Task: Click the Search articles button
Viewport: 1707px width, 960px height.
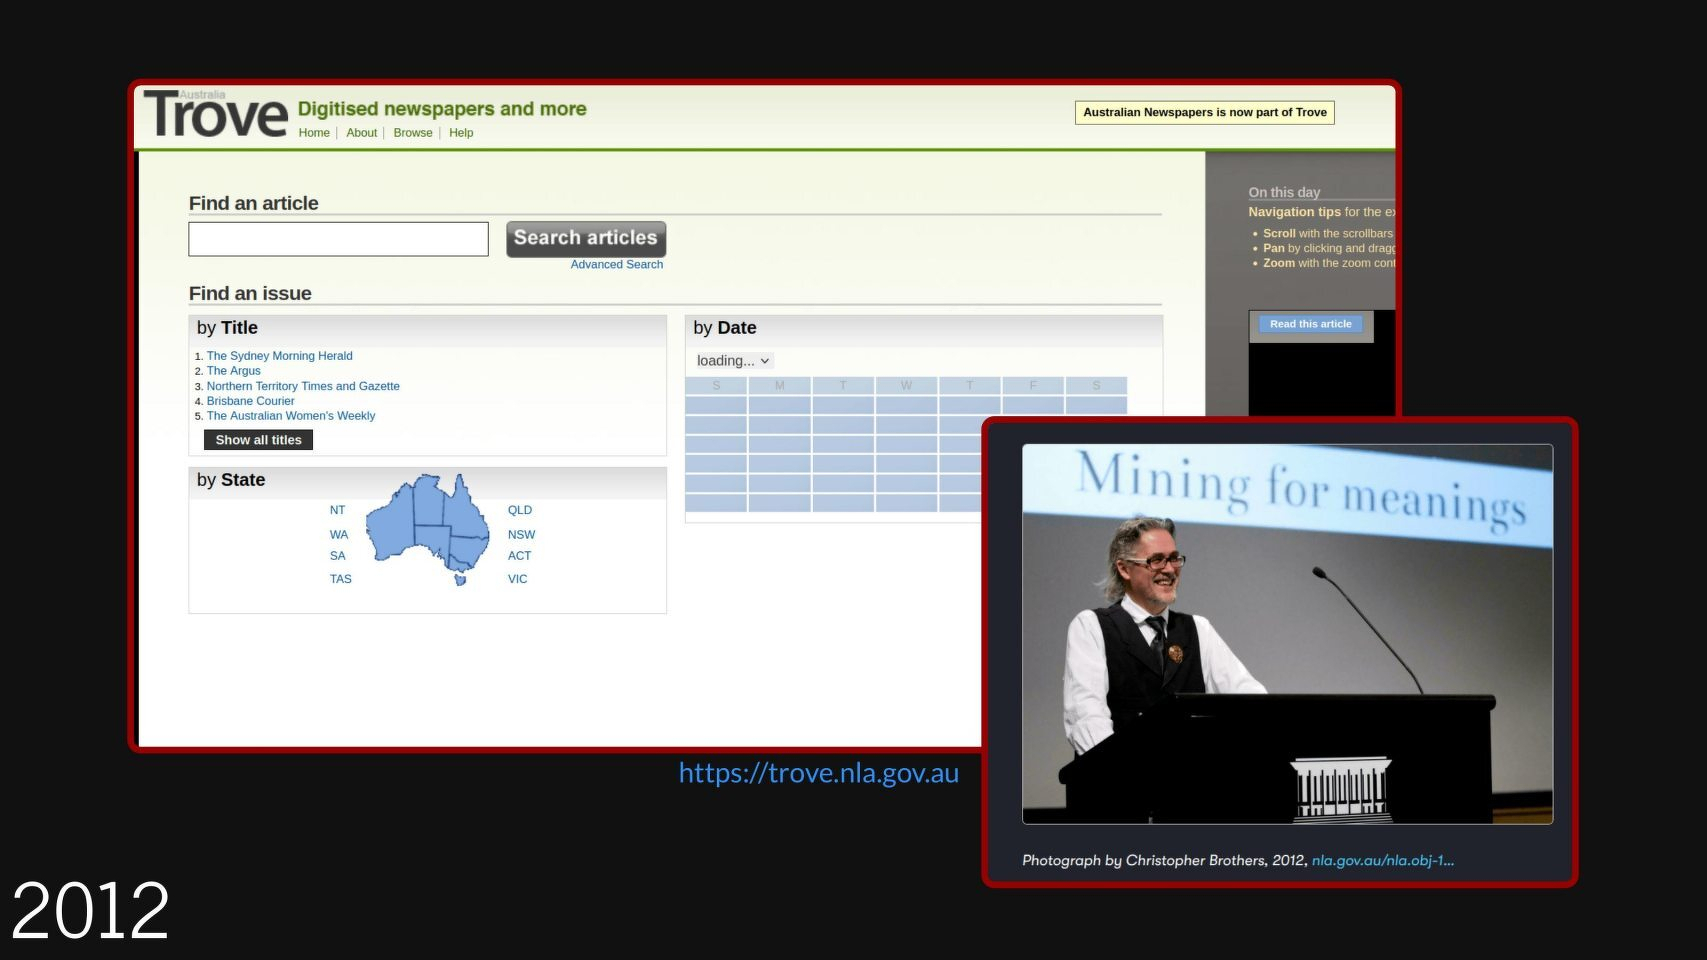Action: coord(586,239)
